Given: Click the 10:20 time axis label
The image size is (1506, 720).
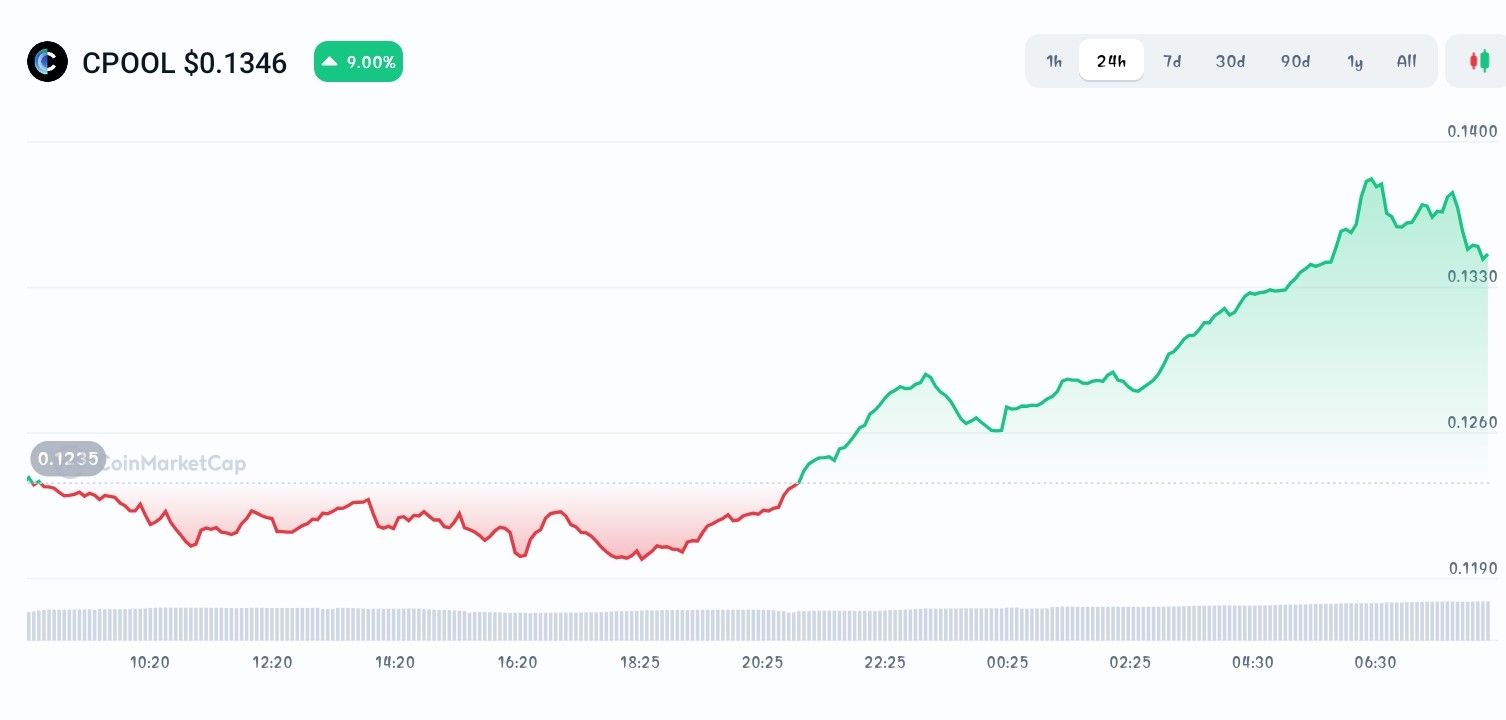Looking at the screenshot, I should 150,662.
